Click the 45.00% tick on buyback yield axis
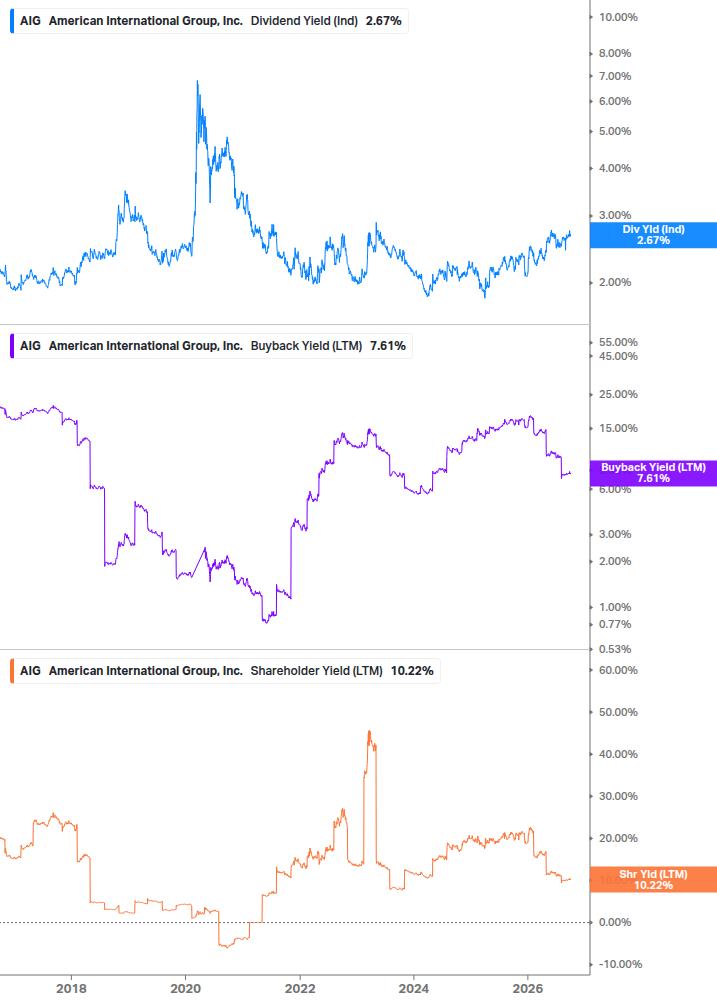 [x=618, y=356]
